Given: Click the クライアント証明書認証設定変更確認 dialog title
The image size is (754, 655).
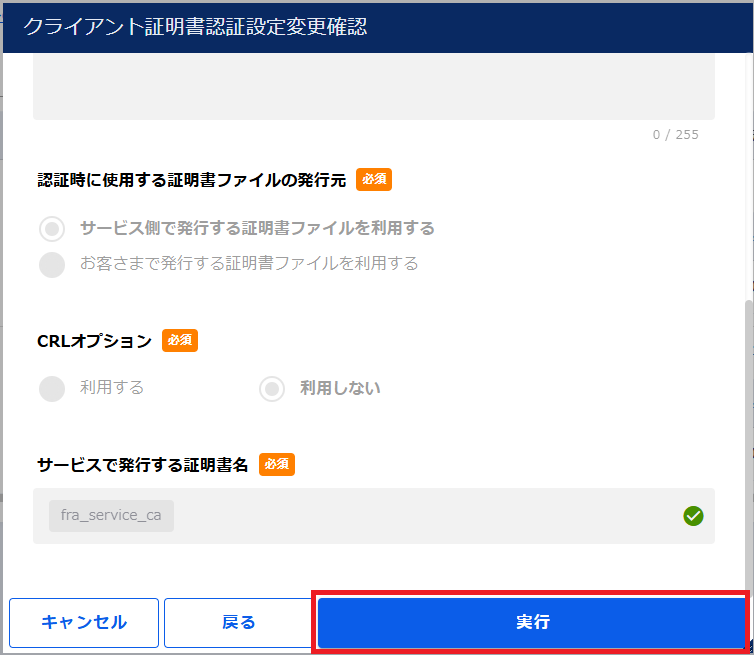Looking at the screenshot, I should [195, 26].
